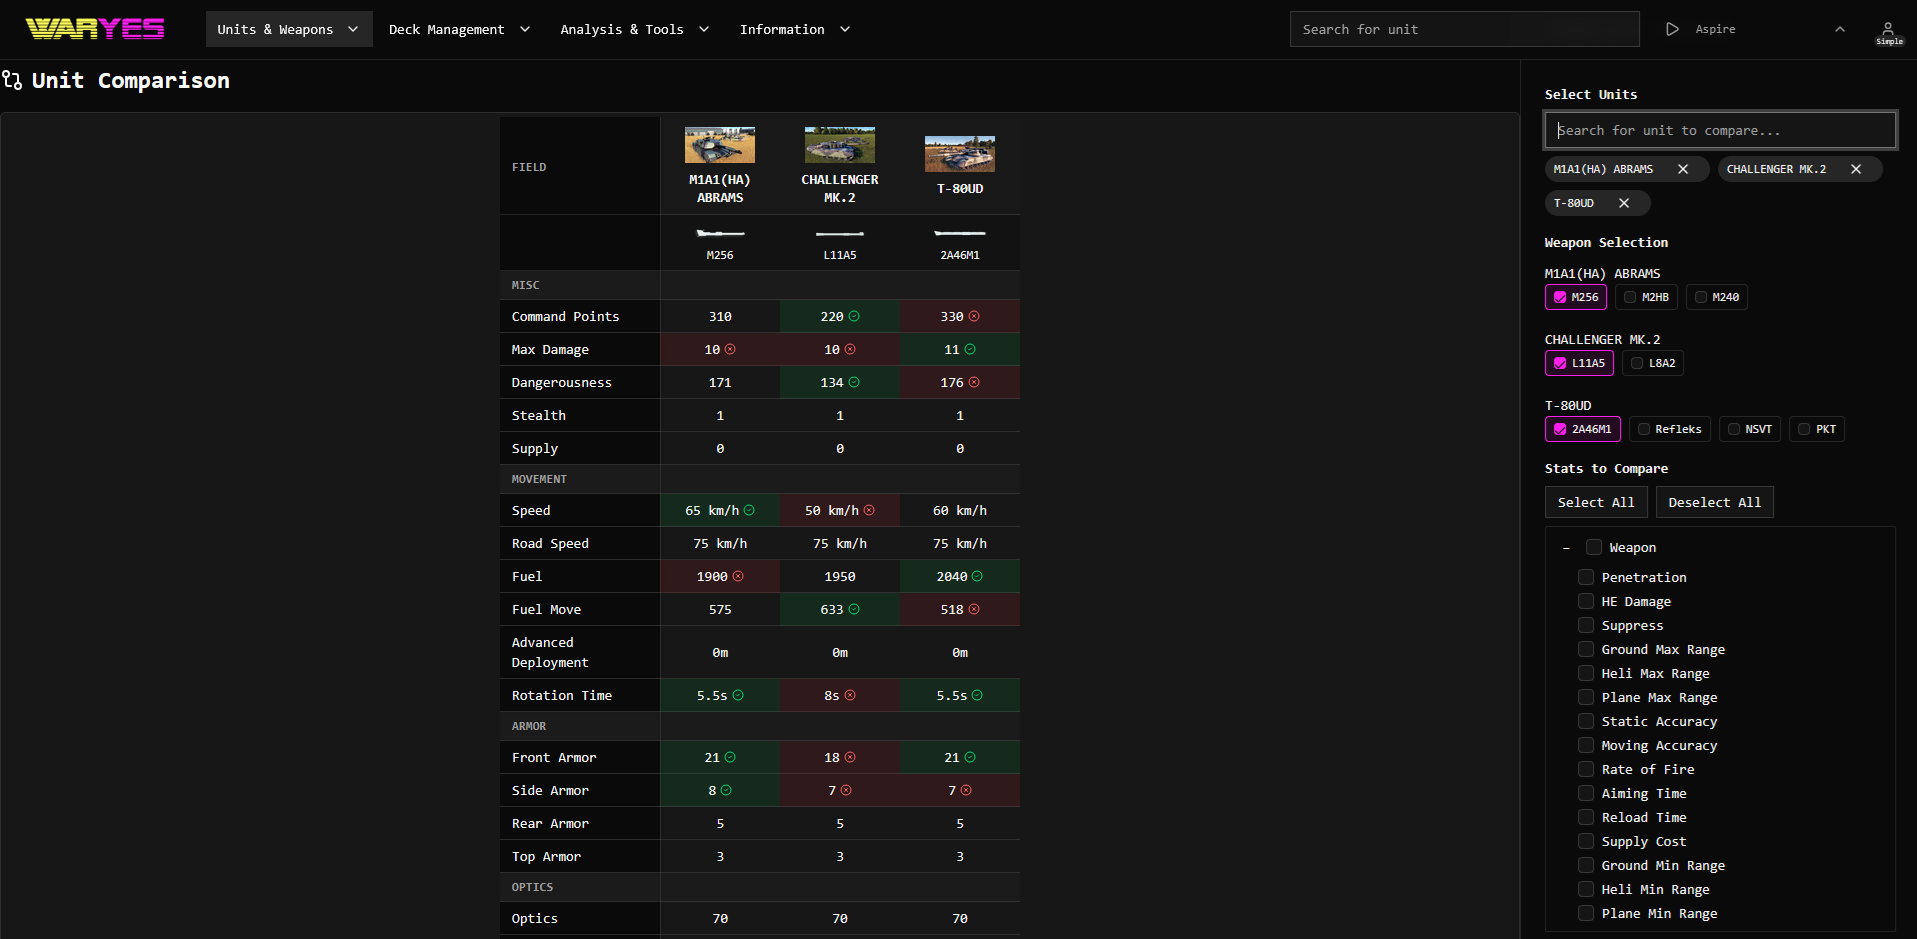Collapse the Aspire panel with the chevron
This screenshot has height=939, width=1917.
[1840, 29]
